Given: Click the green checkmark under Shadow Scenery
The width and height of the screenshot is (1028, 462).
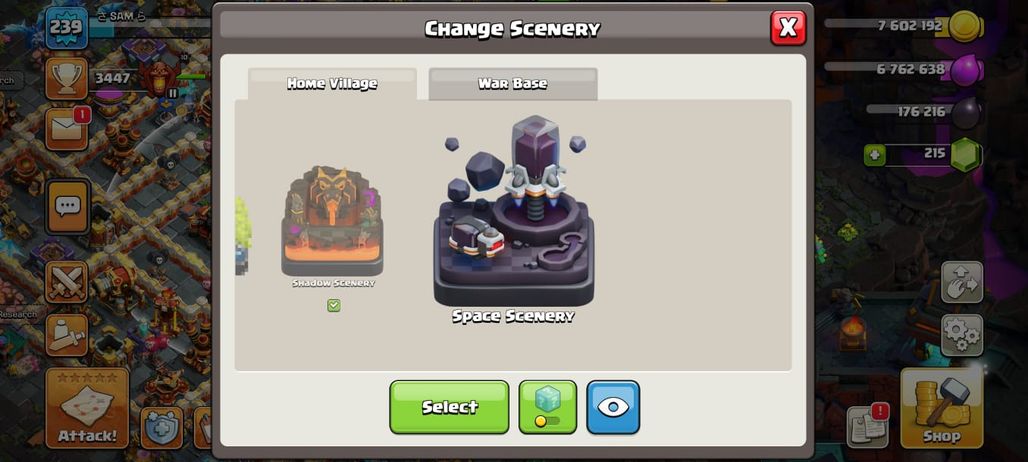Looking at the screenshot, I should pyautogui.click(x=334, y=305).
